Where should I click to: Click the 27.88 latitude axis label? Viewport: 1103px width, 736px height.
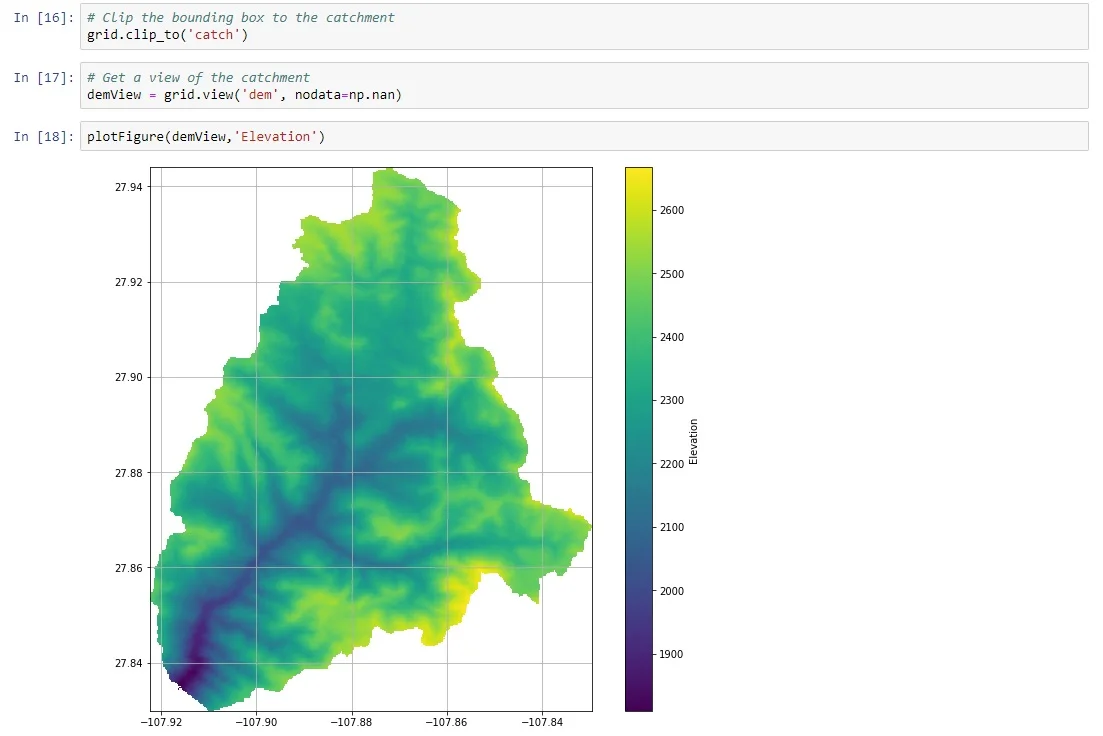click(129, 473)
